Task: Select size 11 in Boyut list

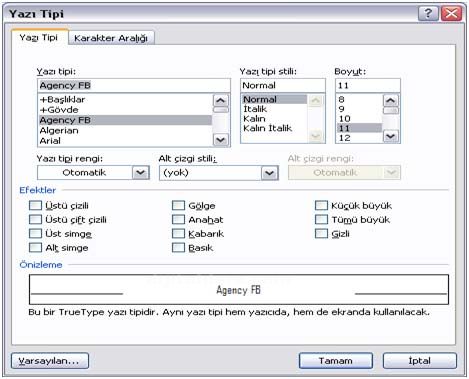Action: click(359, 128)
